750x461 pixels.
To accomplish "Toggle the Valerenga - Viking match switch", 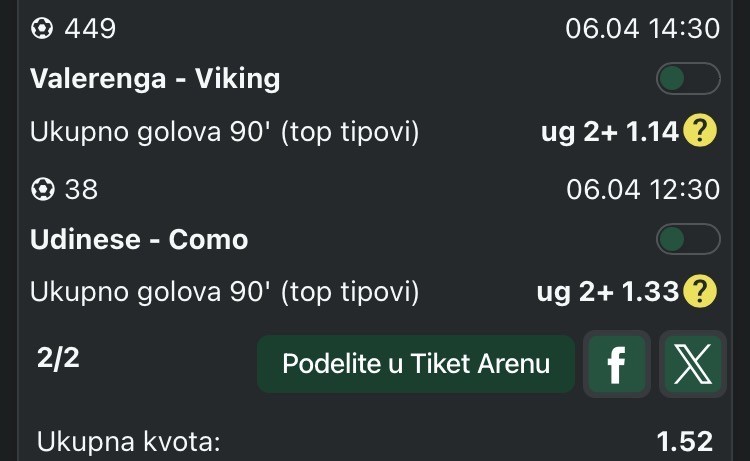I will point(688,79).
